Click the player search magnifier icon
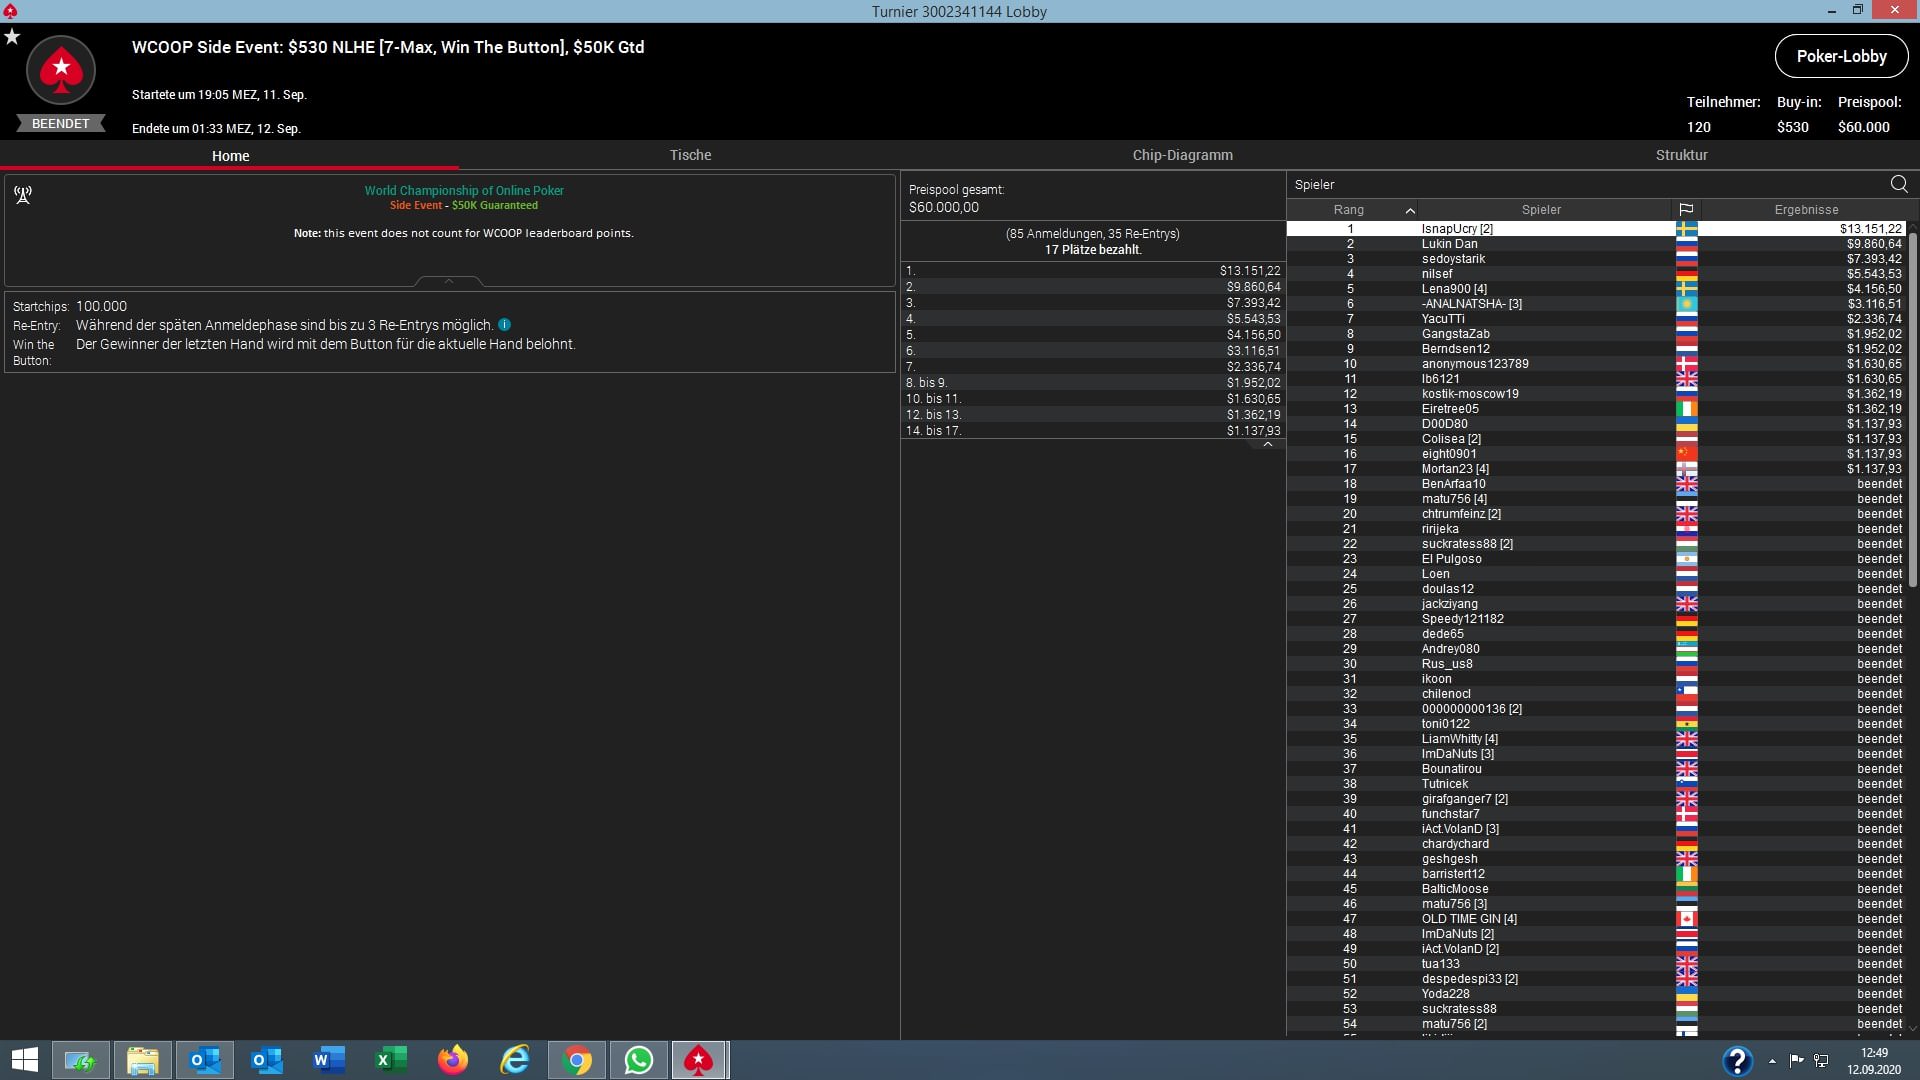Image resolution: width=1920 pixels, height=1080 pixels. click(x=1898, y=184)
